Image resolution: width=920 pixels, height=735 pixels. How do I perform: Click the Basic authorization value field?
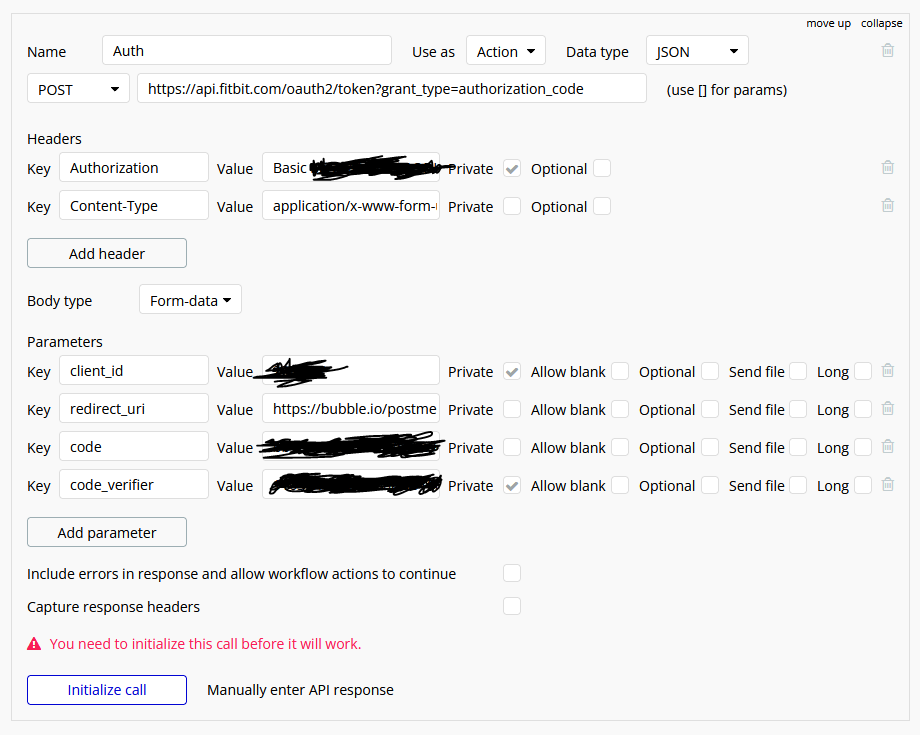(351, 168)
